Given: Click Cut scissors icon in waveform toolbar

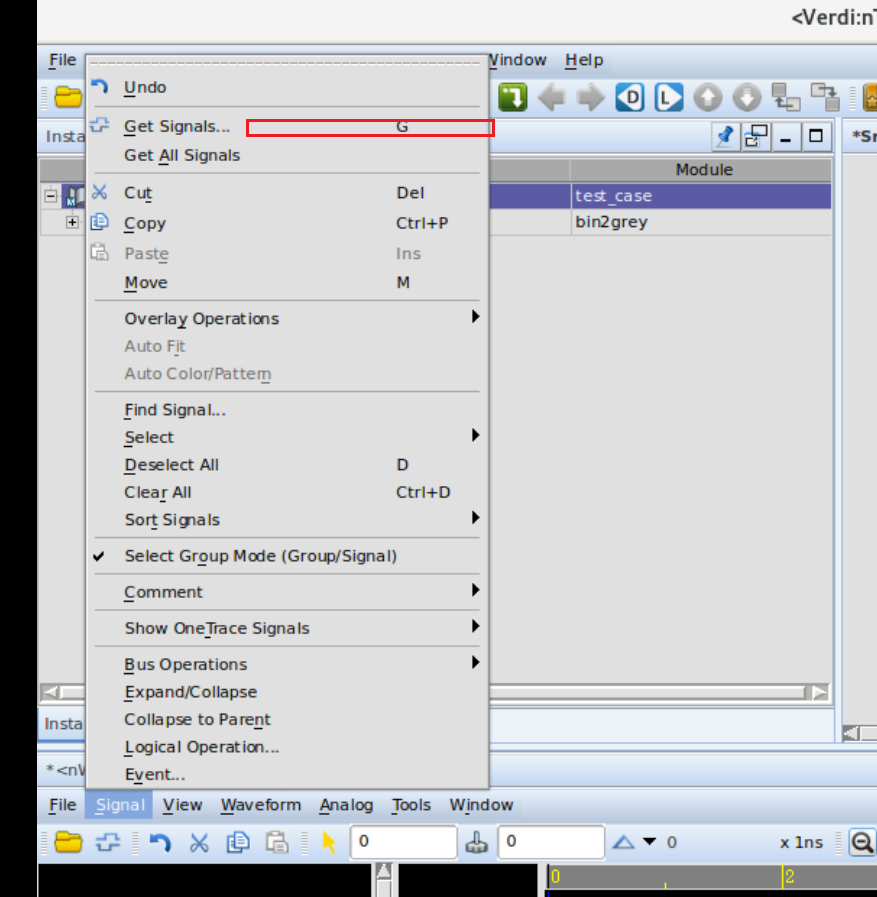Looking at the screenshot, I should click(x=199, y=842).
